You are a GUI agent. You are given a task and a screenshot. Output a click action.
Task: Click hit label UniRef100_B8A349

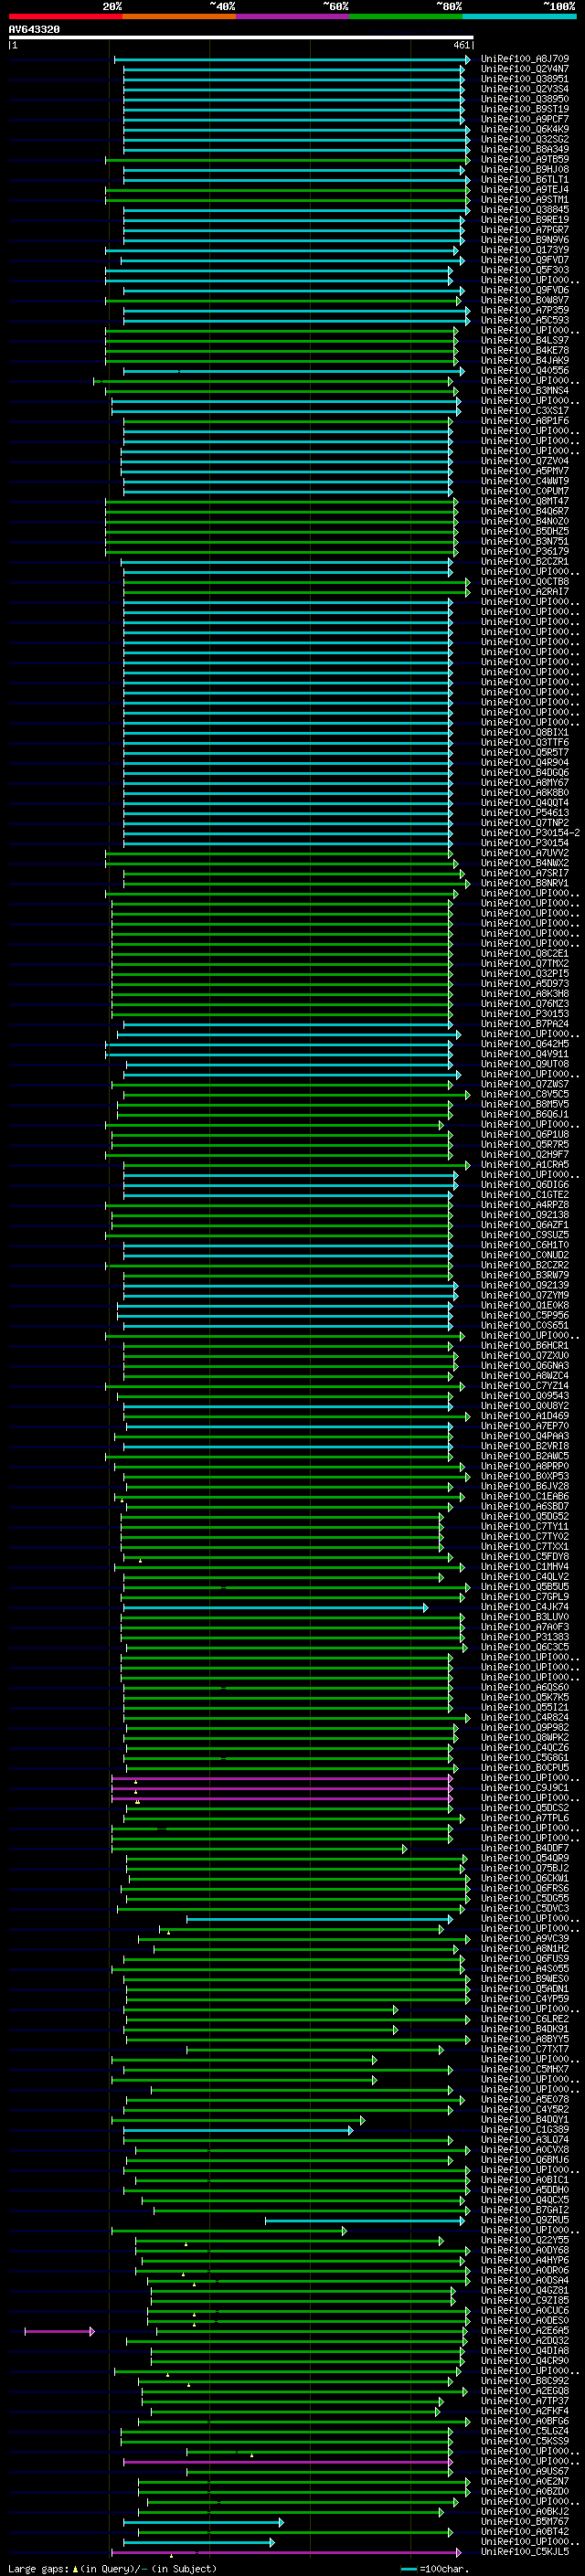tap(525, 149)
